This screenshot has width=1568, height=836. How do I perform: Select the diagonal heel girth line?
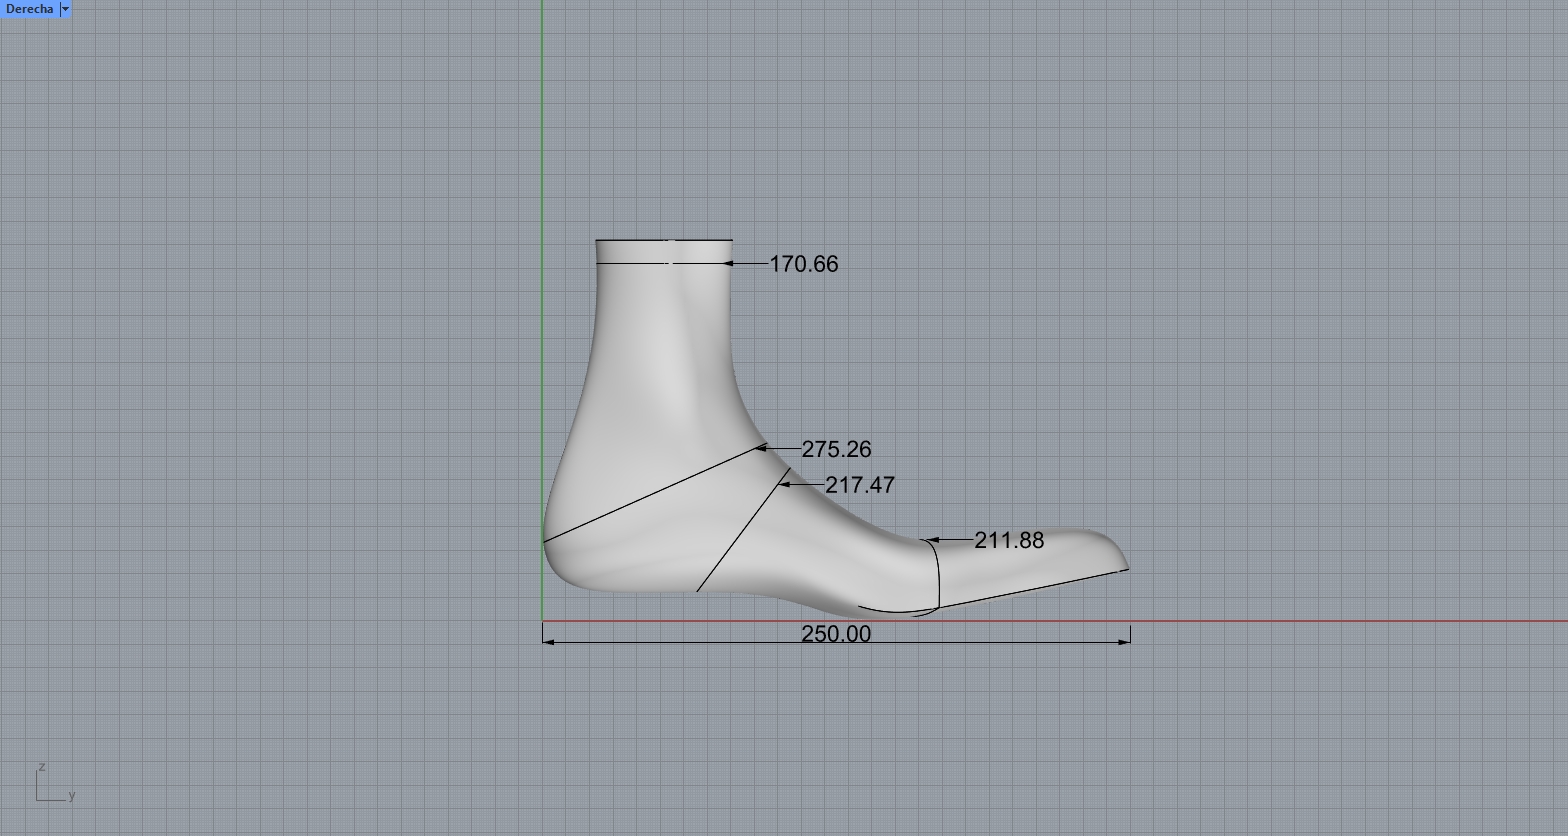coord(650,495)
